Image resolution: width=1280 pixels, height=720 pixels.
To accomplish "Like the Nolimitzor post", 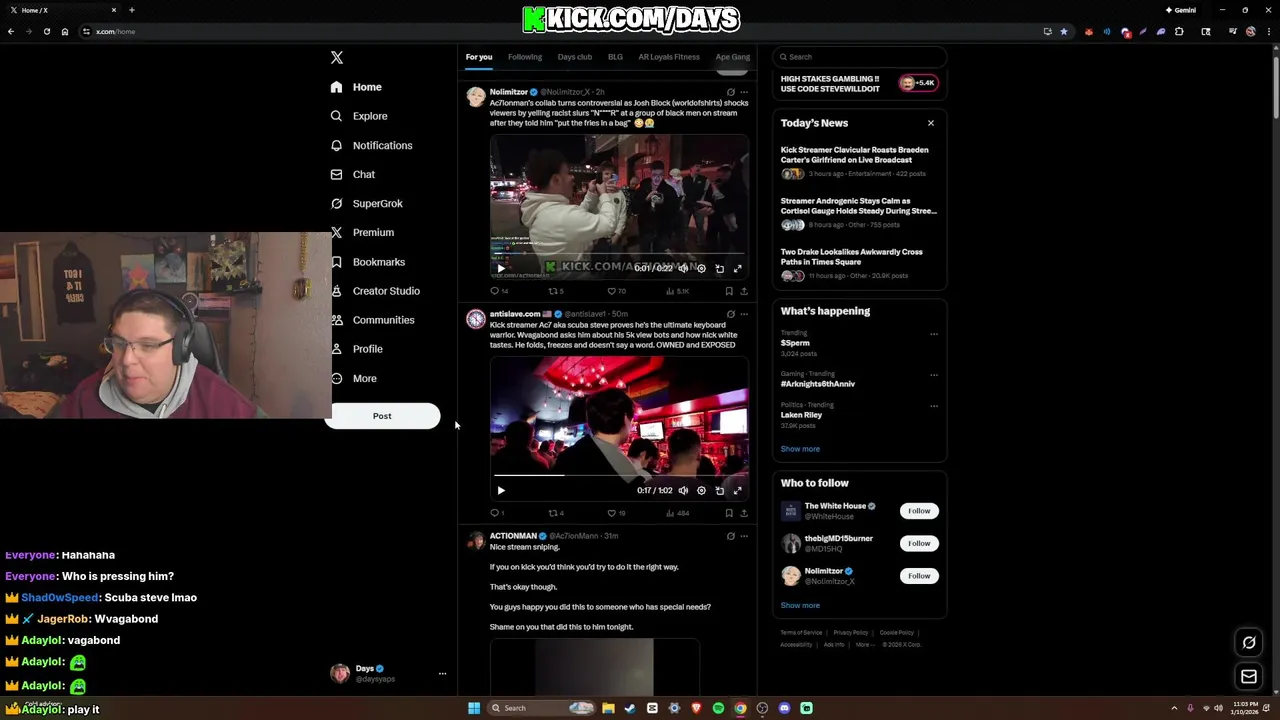I will [616, 291].
